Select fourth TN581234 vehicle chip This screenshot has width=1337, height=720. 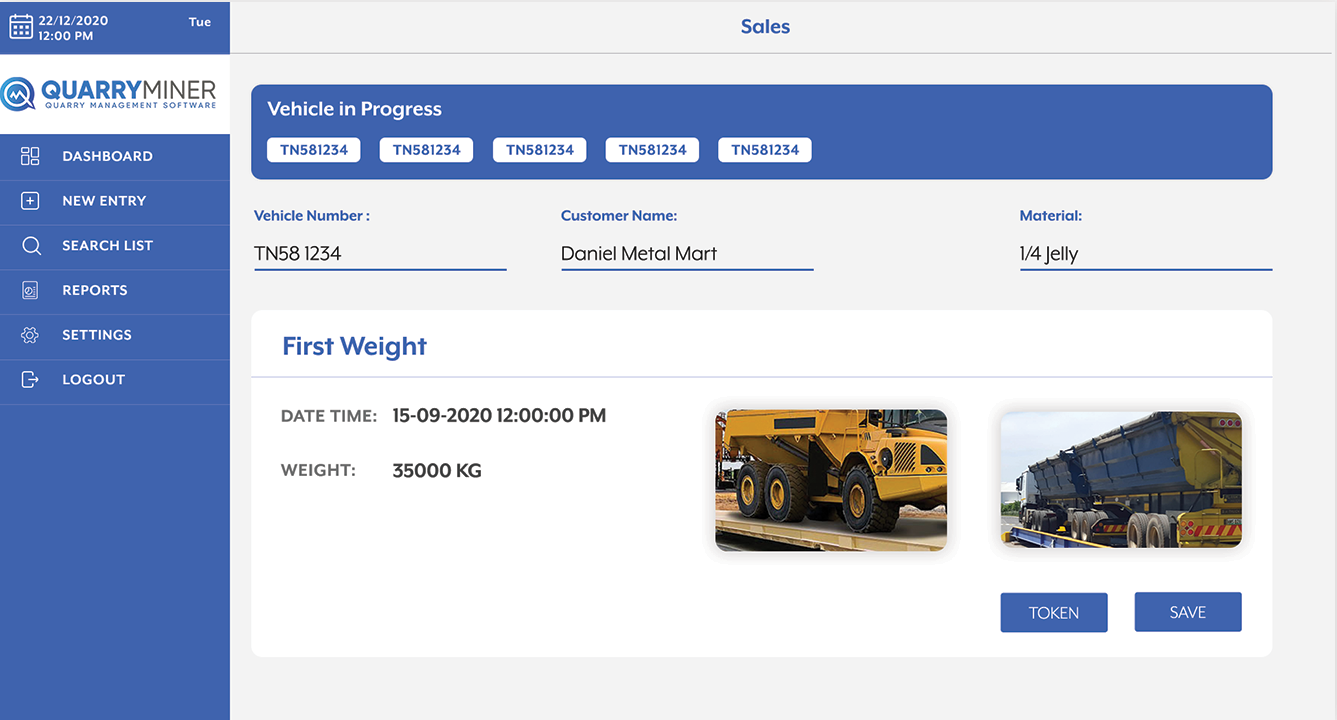click(653, 150)
